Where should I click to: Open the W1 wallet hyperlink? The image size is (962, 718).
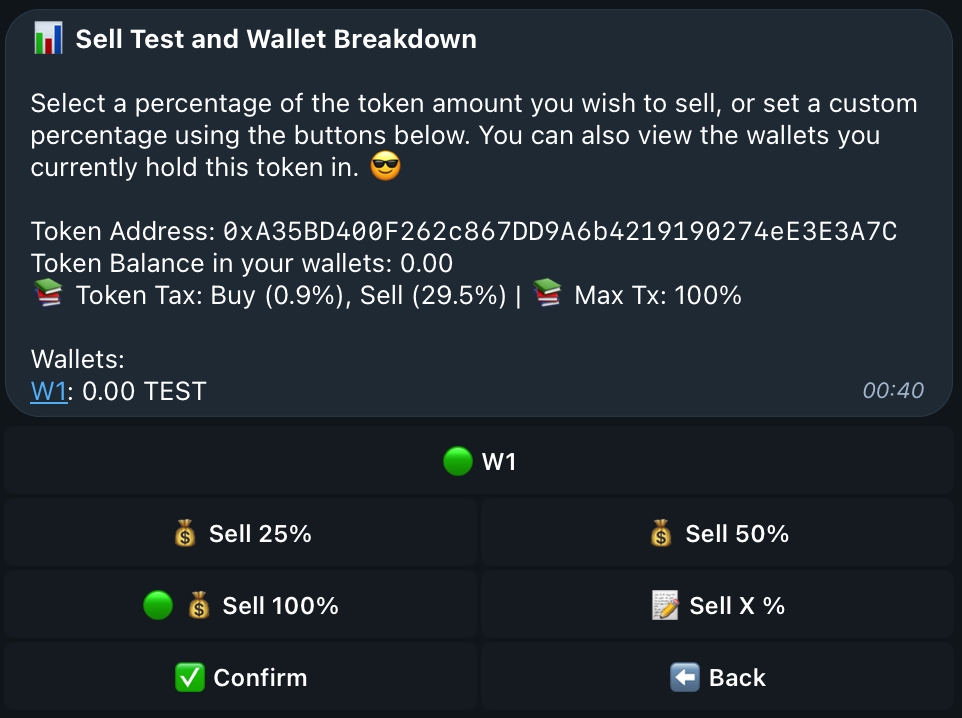tap(48, 391)
